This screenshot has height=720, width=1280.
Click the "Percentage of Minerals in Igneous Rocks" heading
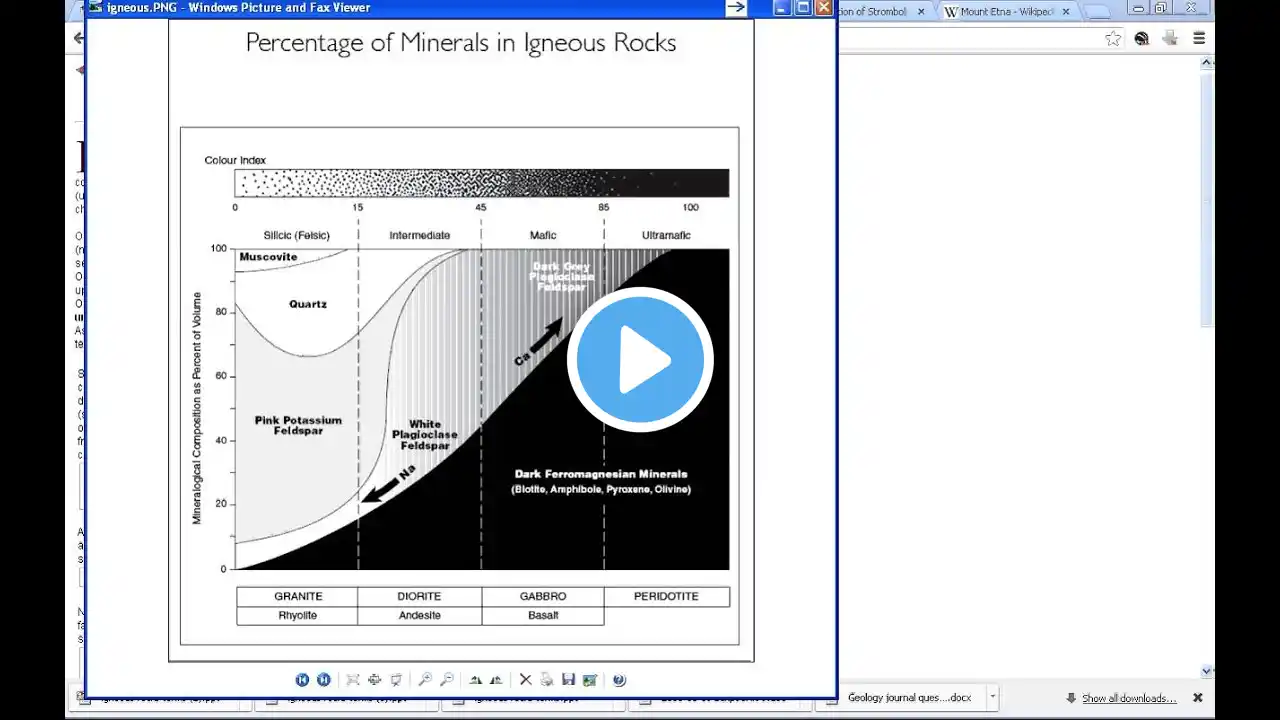click(461, 43)
